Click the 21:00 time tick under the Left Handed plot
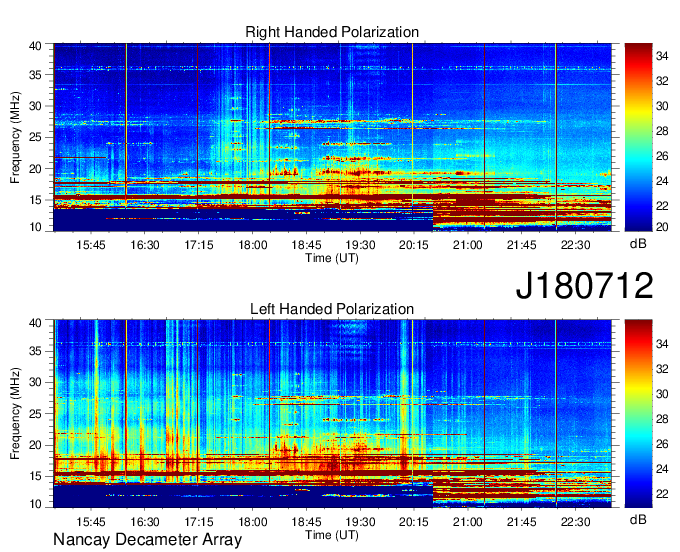The height and width of the screenshot is (552, 680). pyautogui.click(x=468, y=521)
